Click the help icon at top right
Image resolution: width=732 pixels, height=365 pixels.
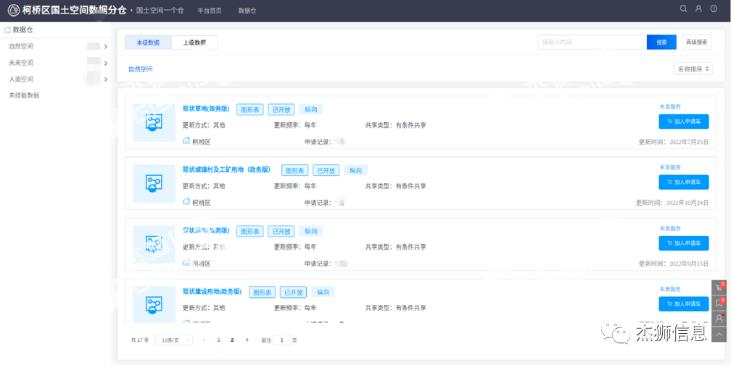point(714,8)
